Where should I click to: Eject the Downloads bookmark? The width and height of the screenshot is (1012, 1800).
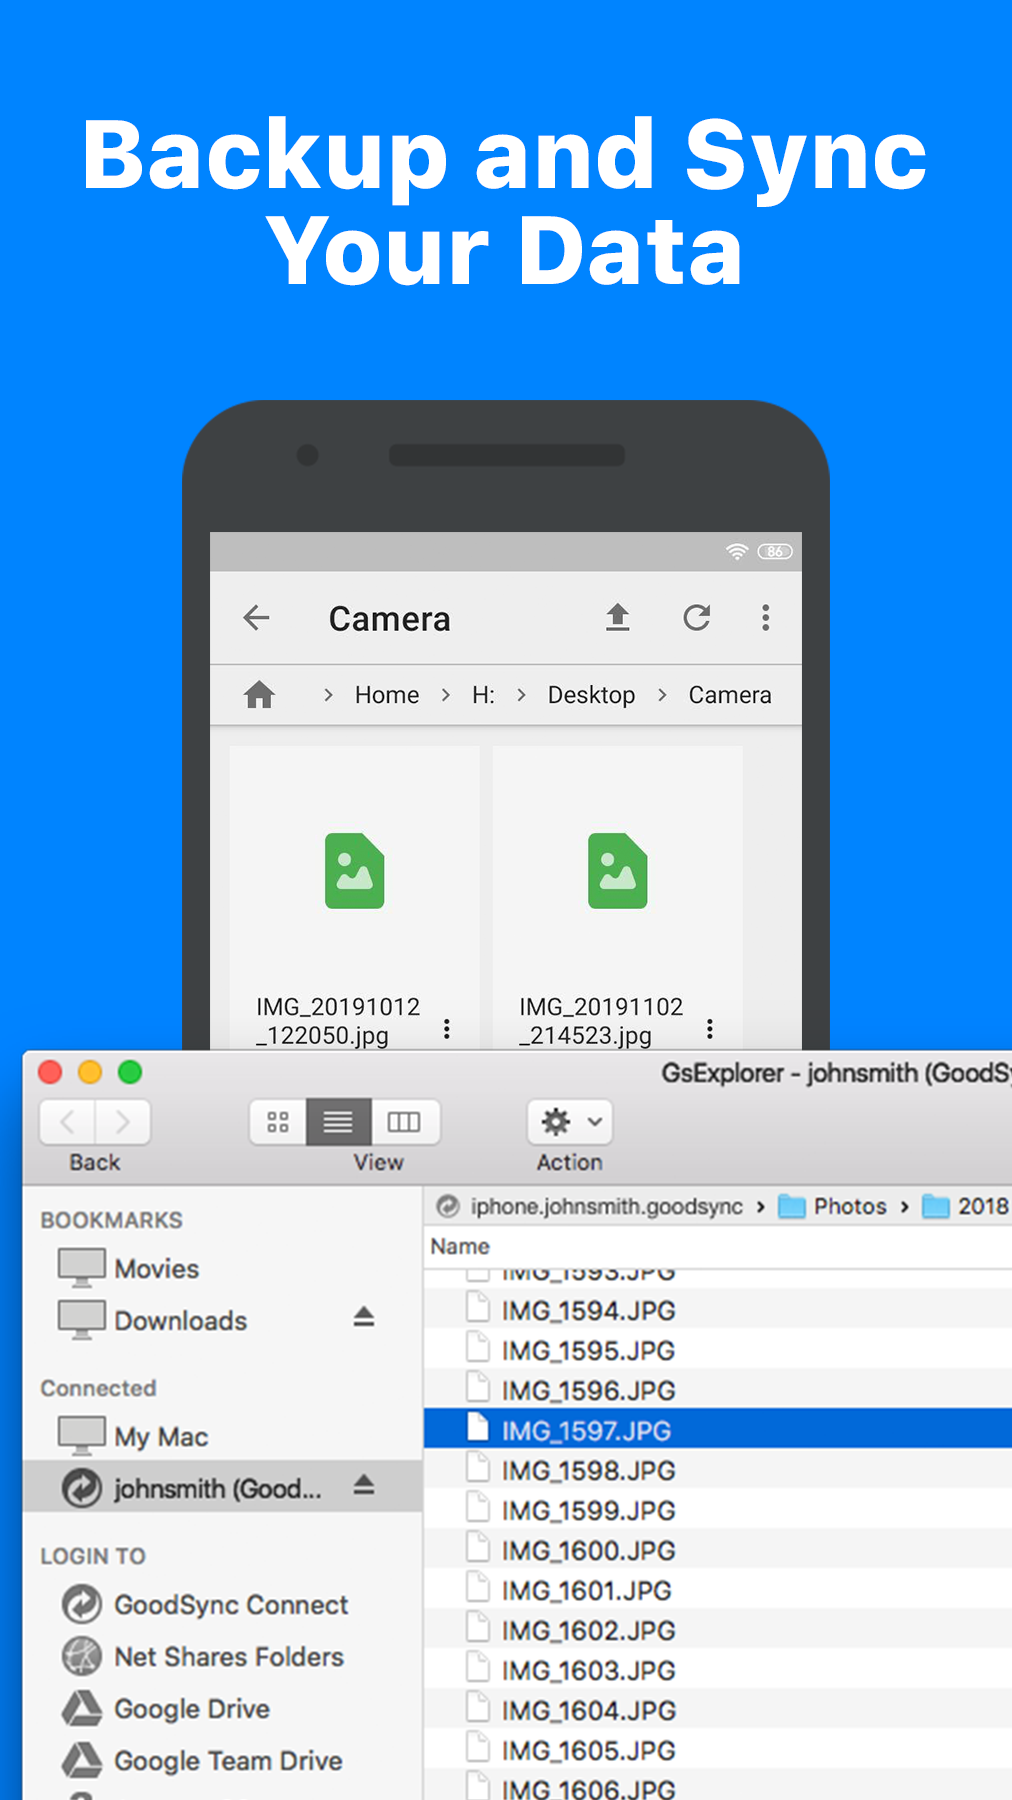(364, 1318)
